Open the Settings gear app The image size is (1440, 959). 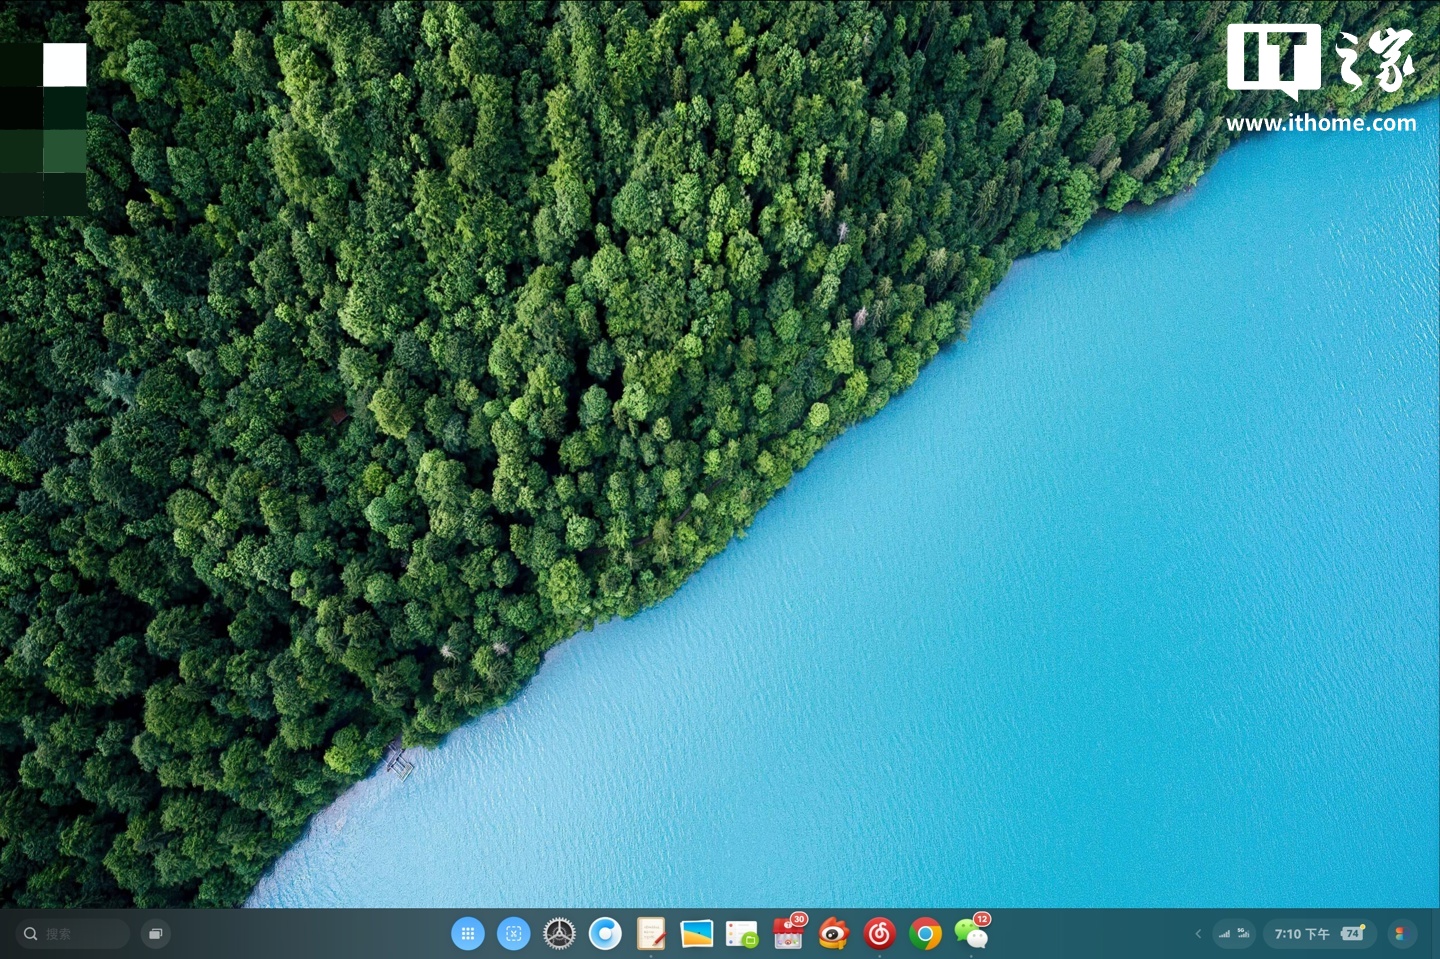coord(559,934)
